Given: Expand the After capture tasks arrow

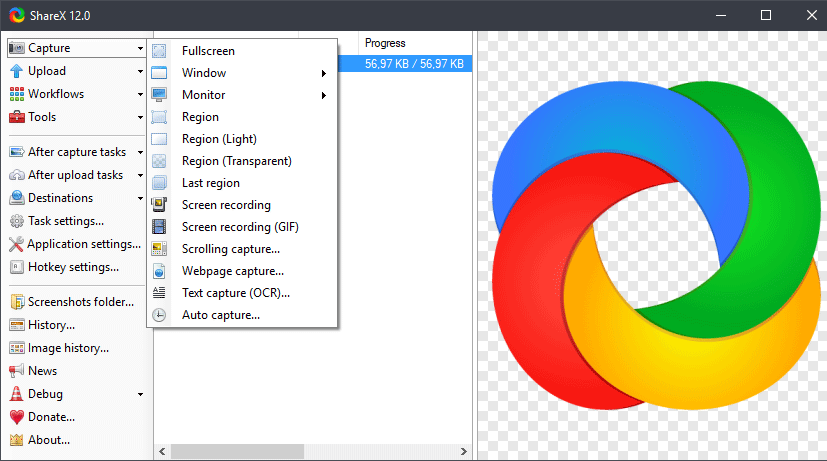Looking at the screenshot, I should pos(140,152).
